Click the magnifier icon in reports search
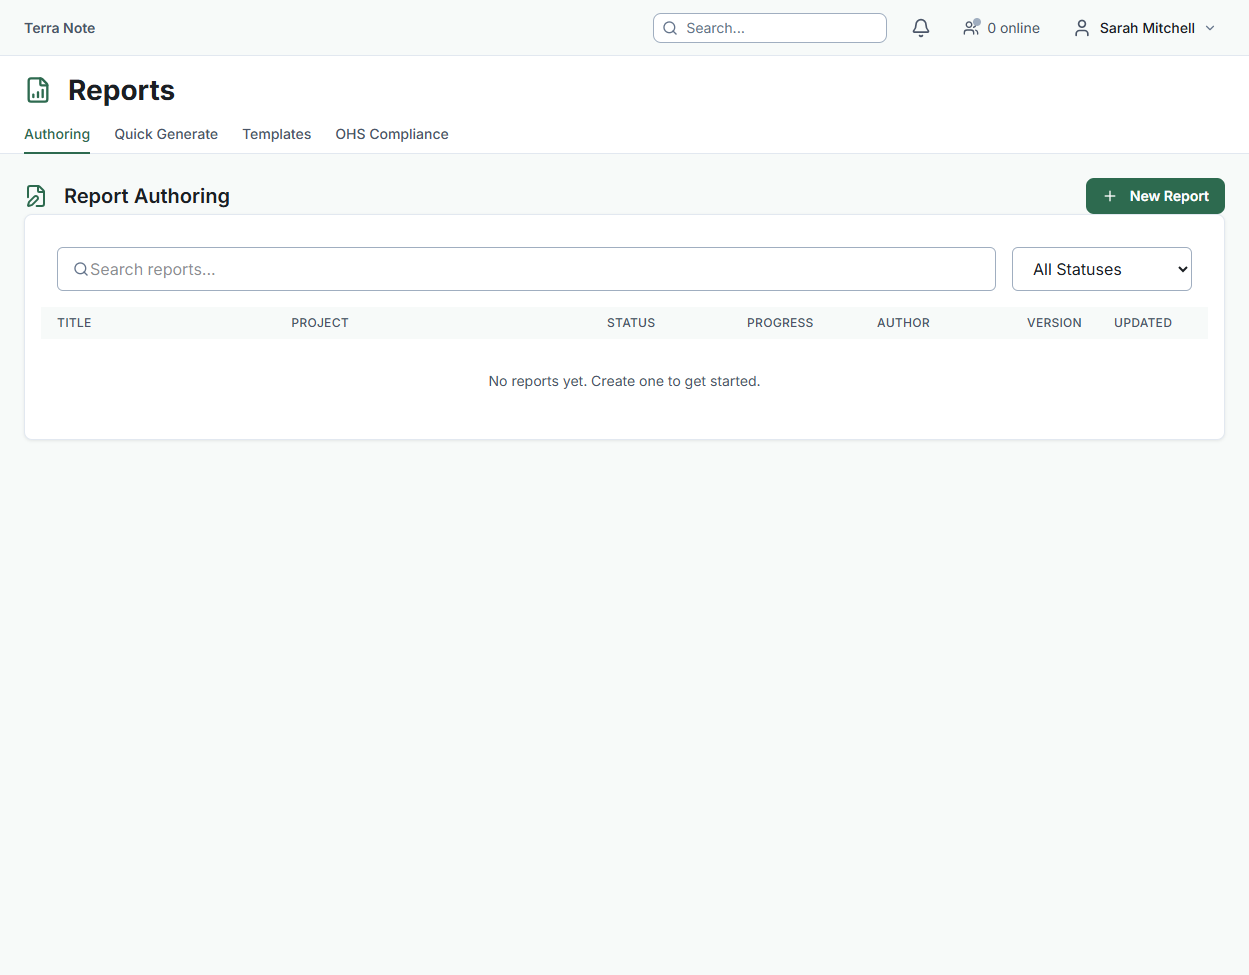1249x975 pixels. (81, 269)
